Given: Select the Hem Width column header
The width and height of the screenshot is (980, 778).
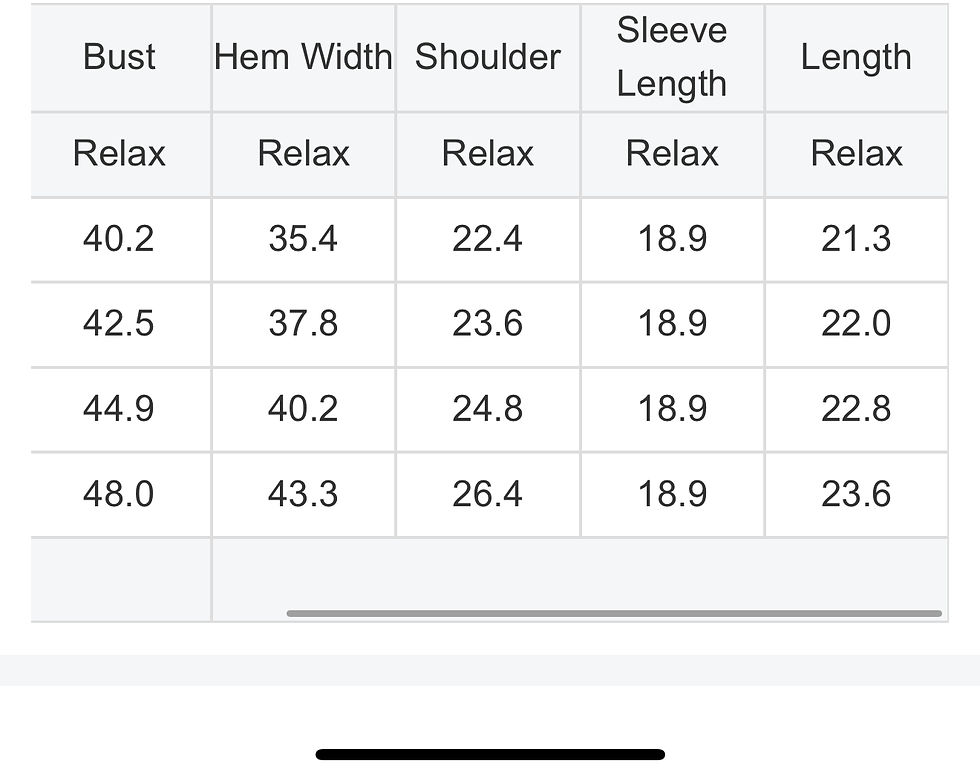Looking at the screenshot, I should [303, 57].
